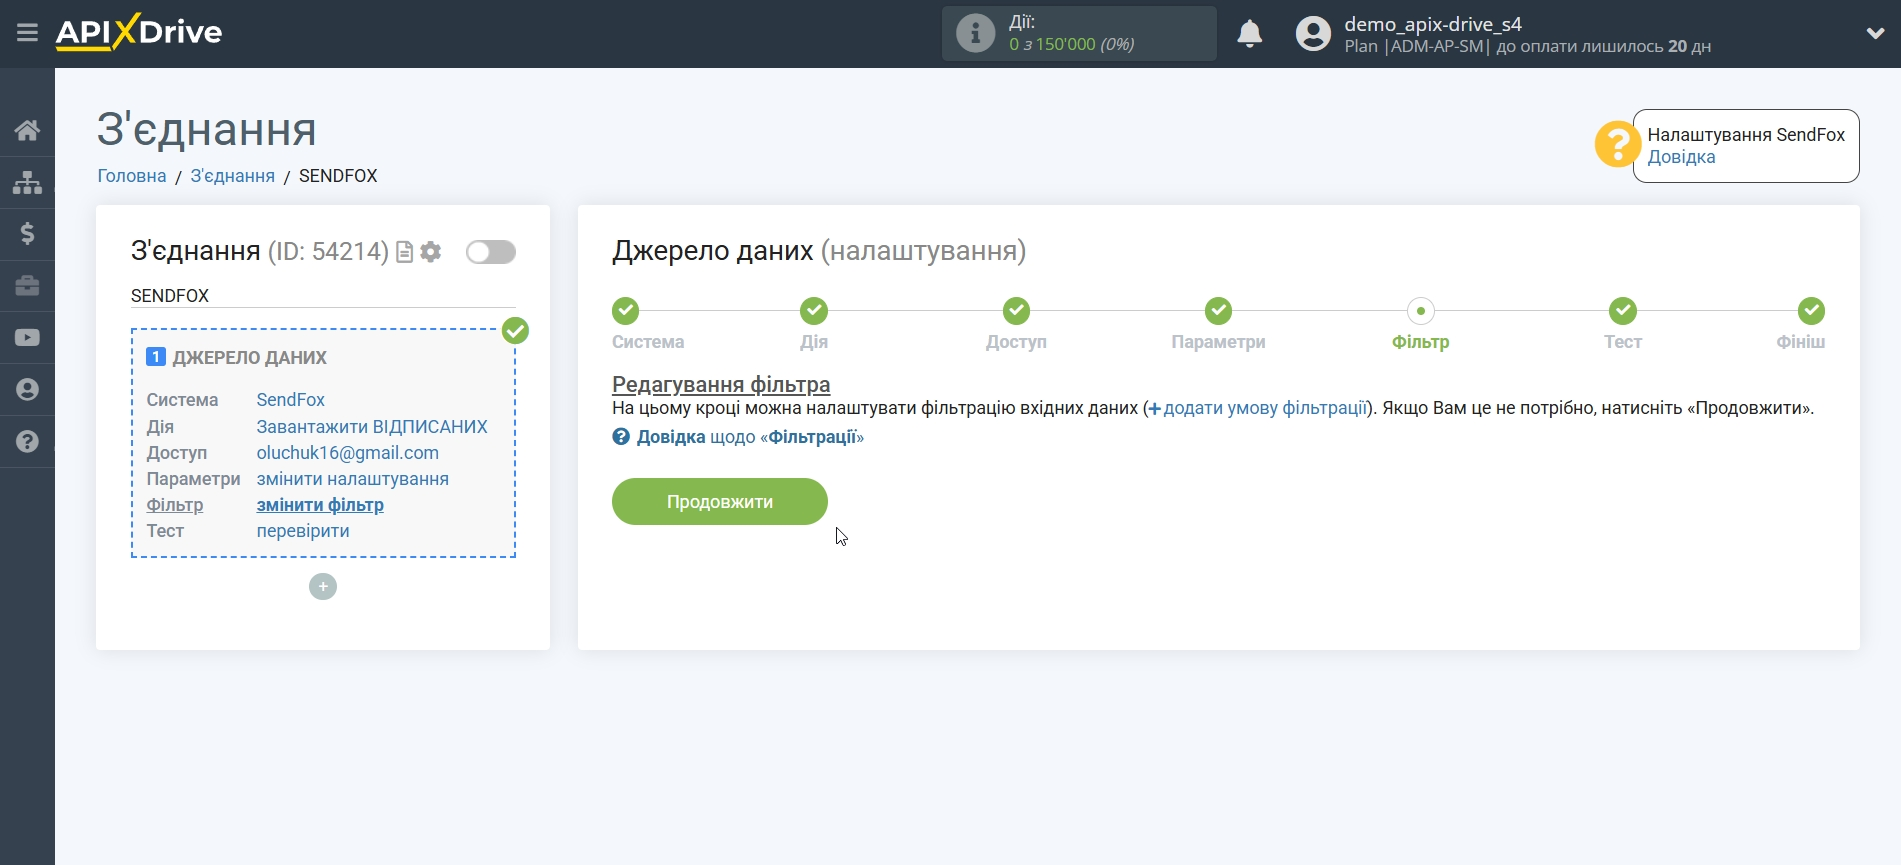Click змінити фільтр link
Viewport: 1901px width, 865px height.
(320, 505)
